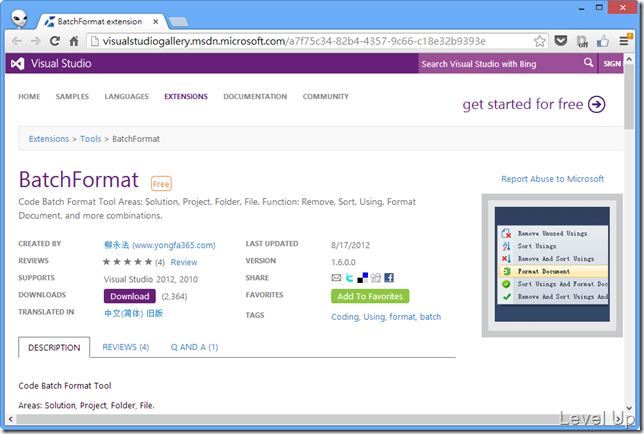
Task: Share via the email envelope icon
Action: click(336, 278)
